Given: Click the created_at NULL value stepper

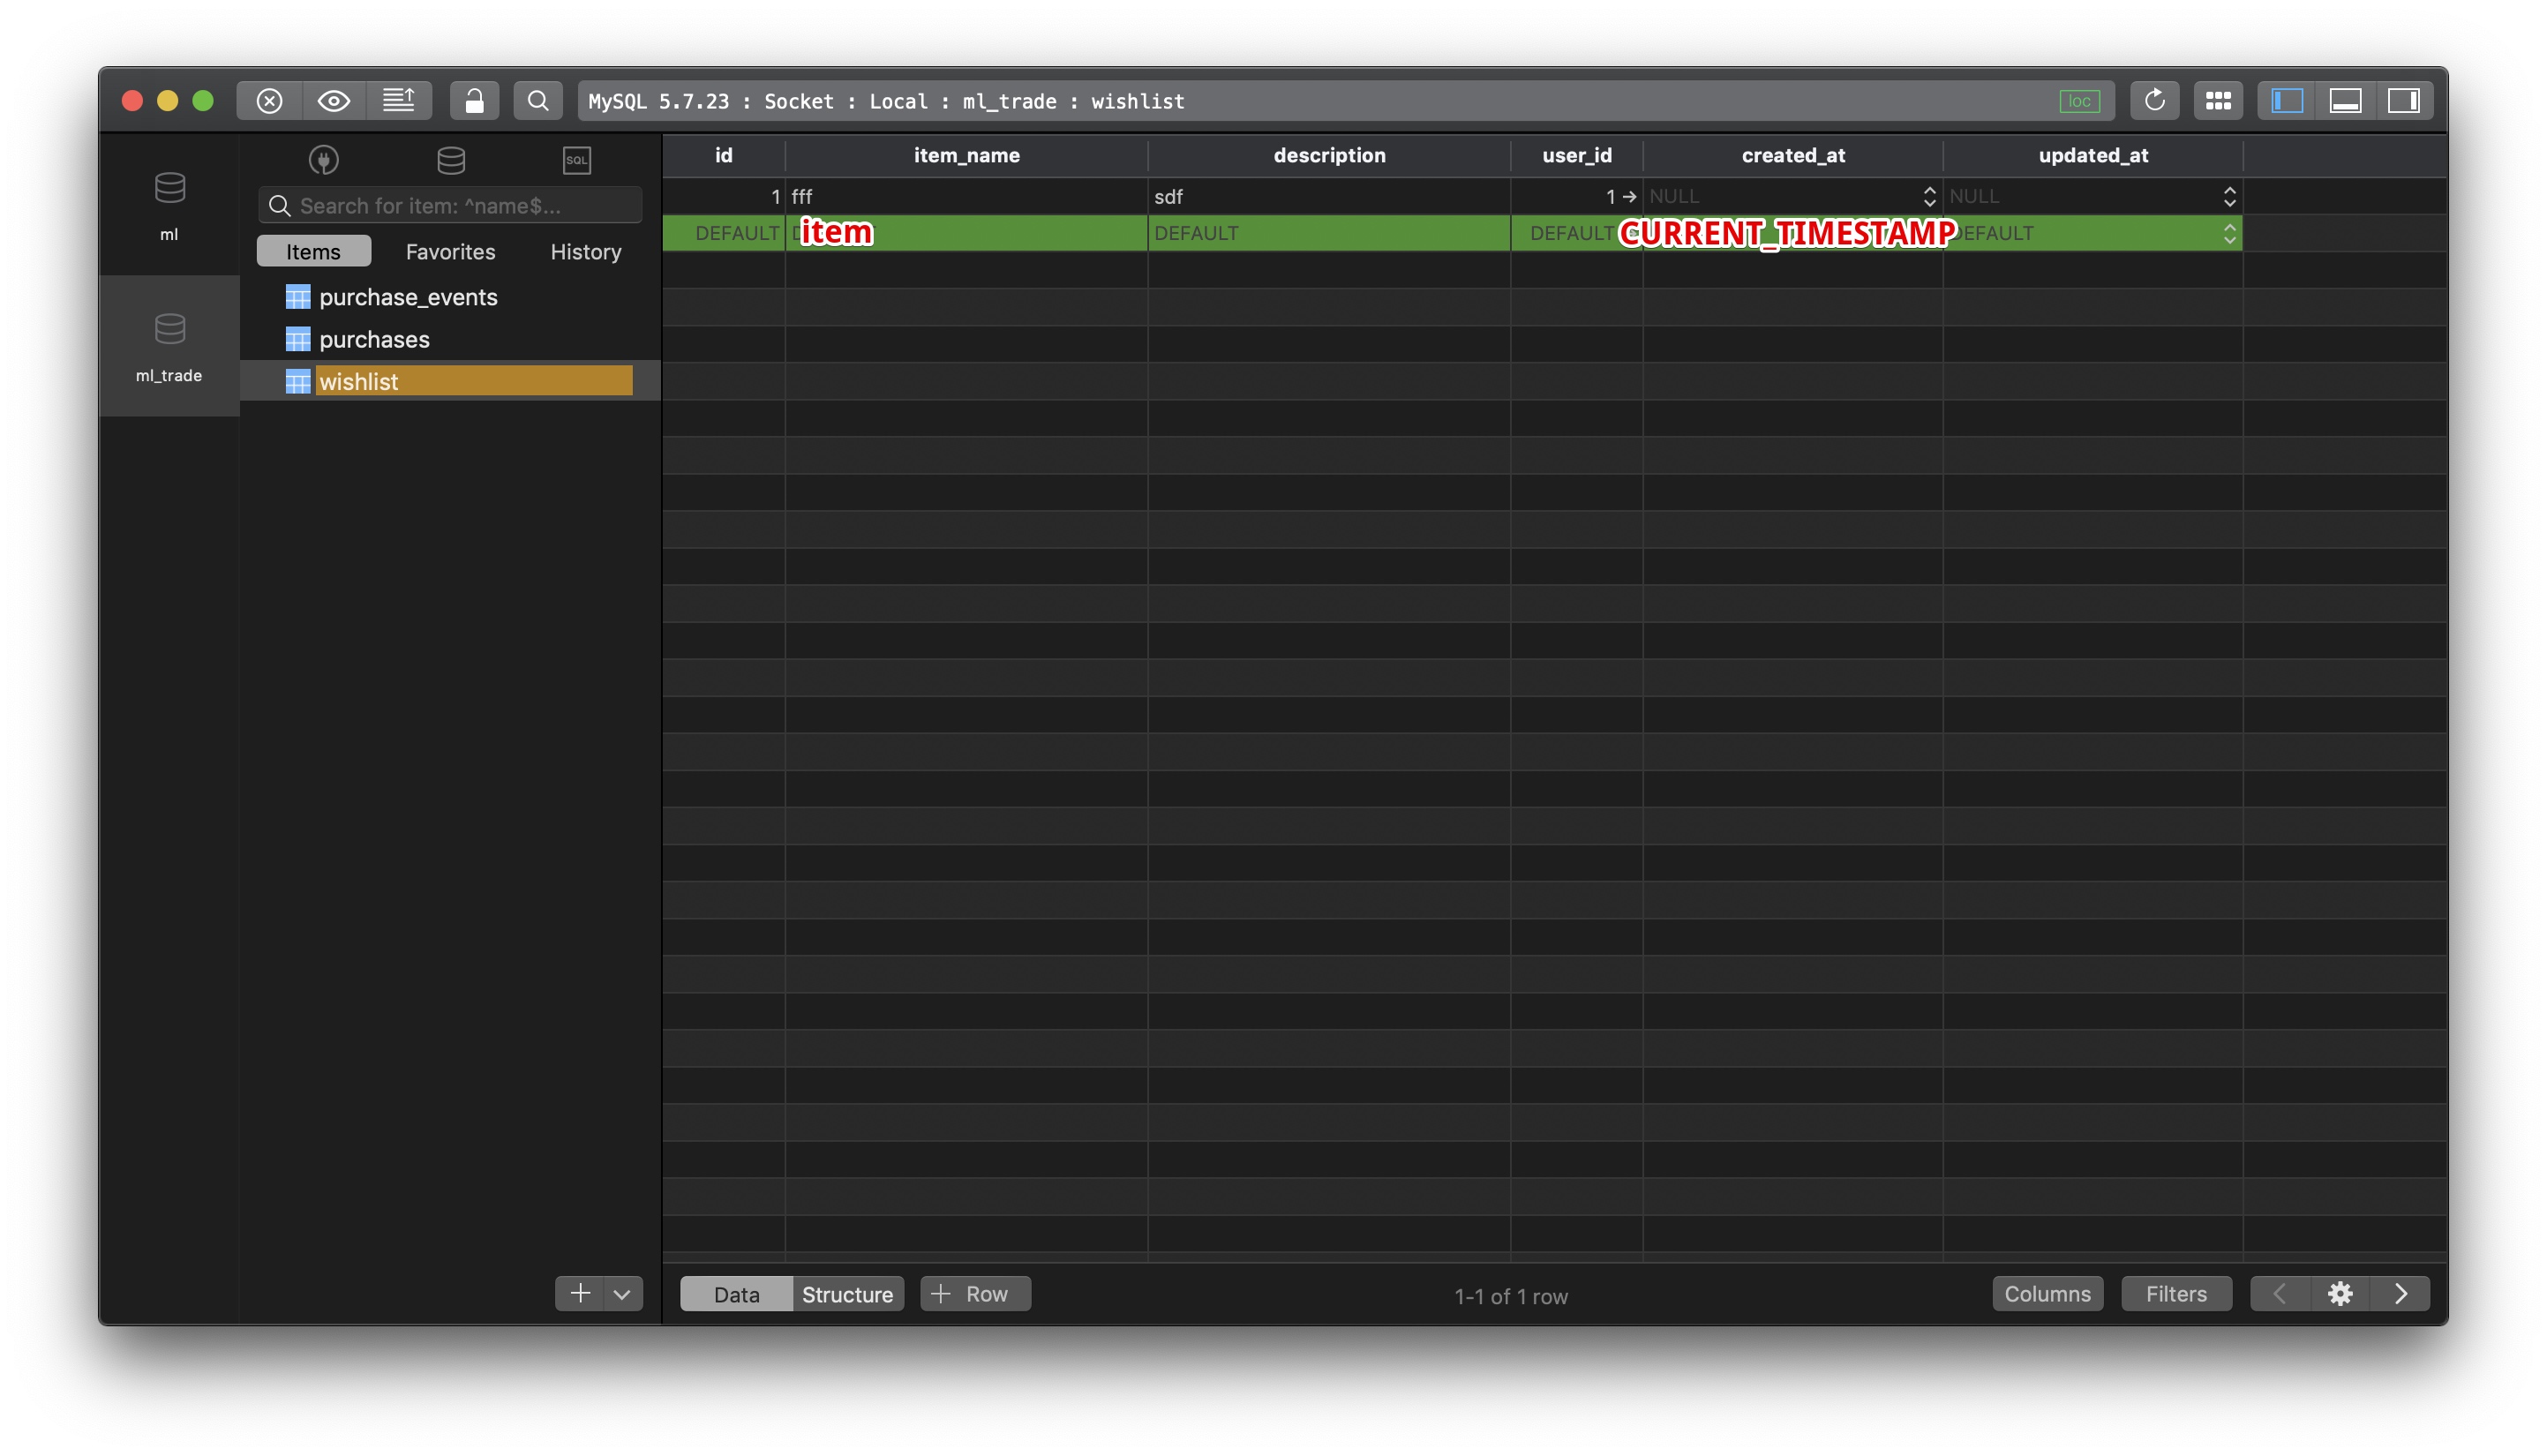Looking at the screenshot, I should click(x=1930, y=196).
